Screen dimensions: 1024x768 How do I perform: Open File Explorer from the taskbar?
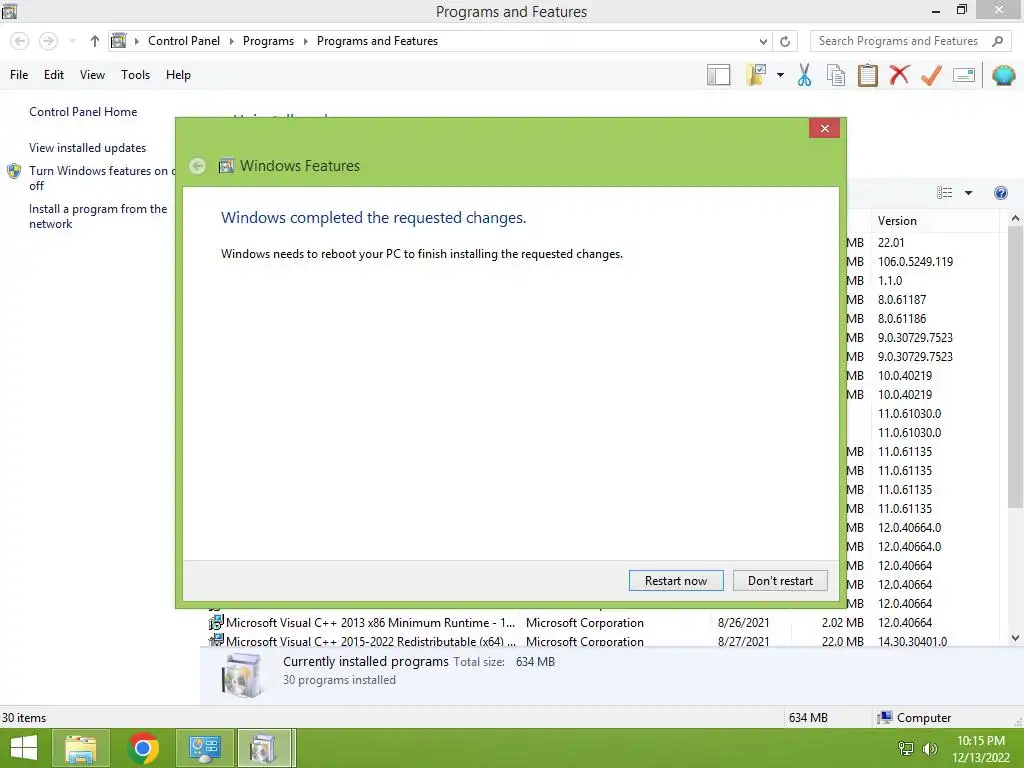click(x=80, y=748)
